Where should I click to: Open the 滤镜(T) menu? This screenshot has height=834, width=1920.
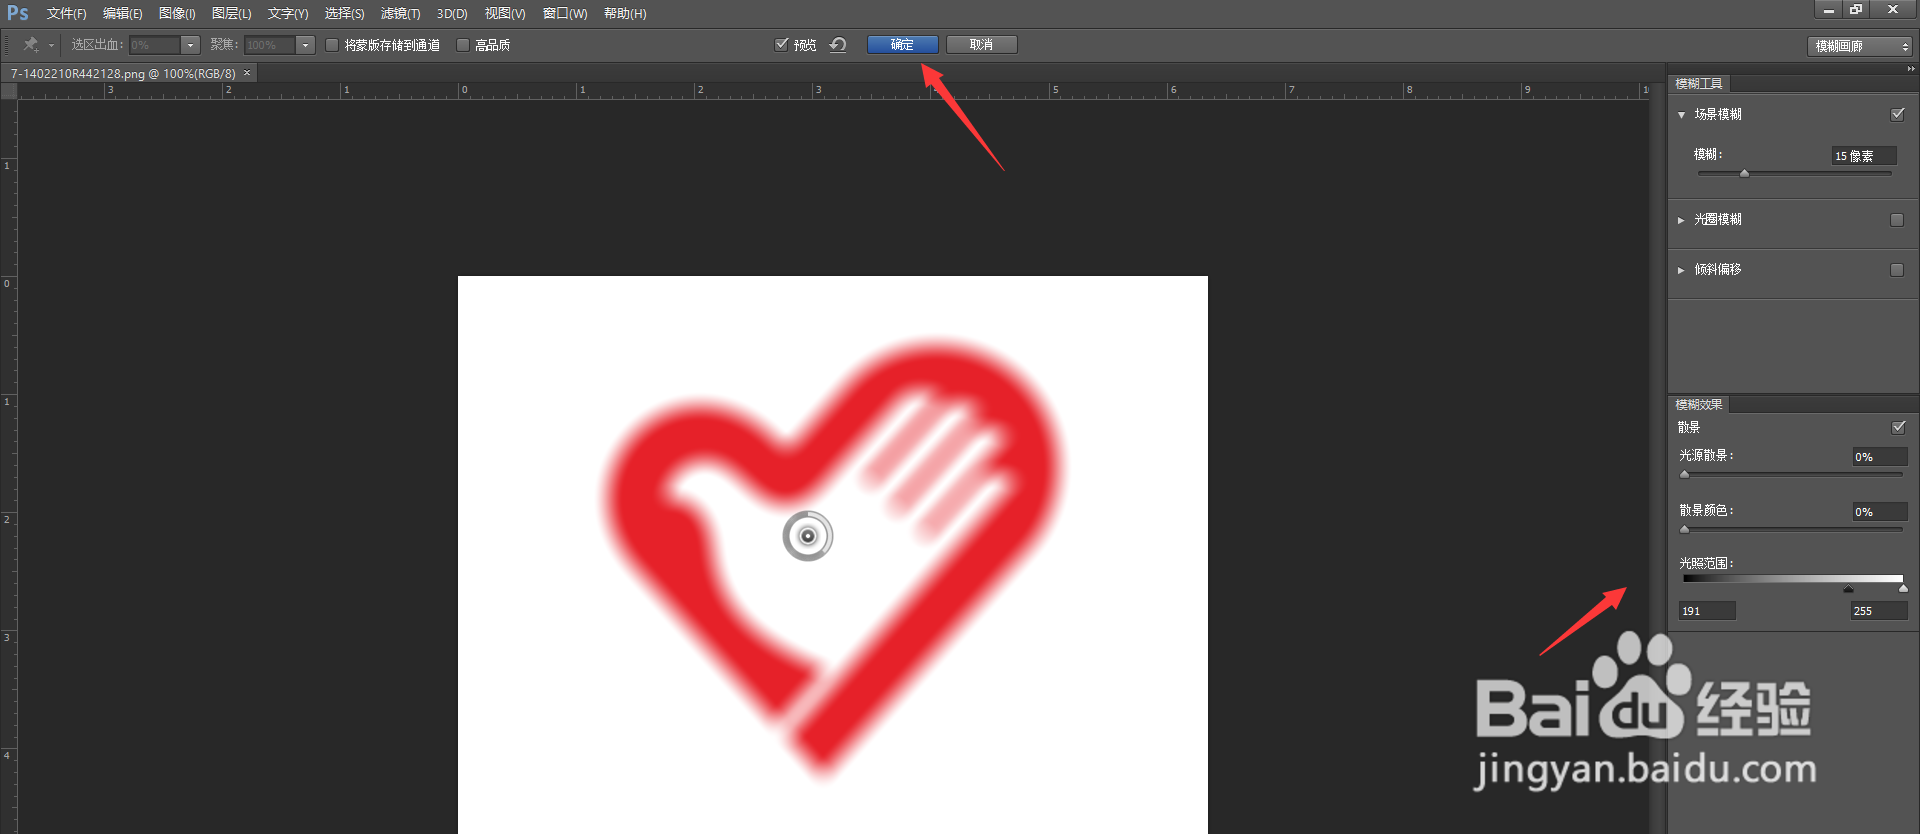(400, 14)
